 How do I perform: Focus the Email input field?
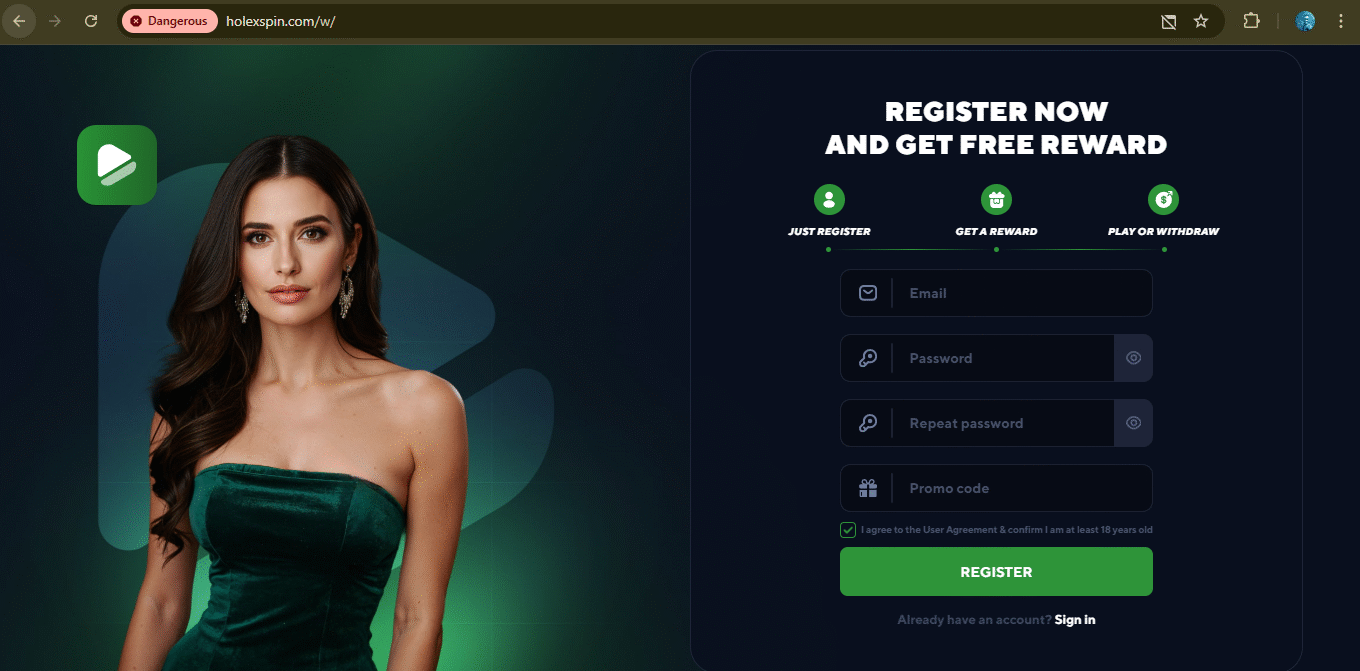click(x=996, y=293)
